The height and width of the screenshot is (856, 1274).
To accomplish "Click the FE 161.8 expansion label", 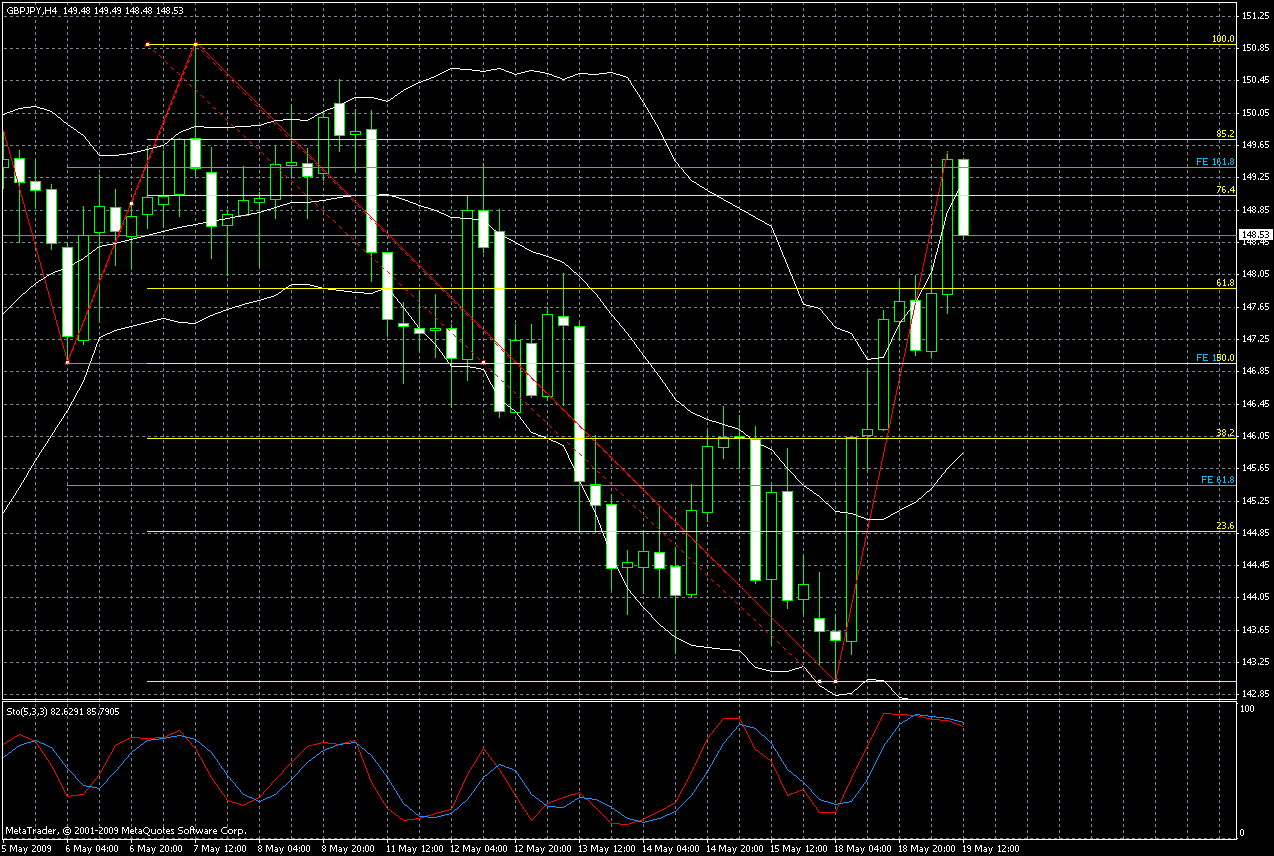I will tap(1216, 162).
